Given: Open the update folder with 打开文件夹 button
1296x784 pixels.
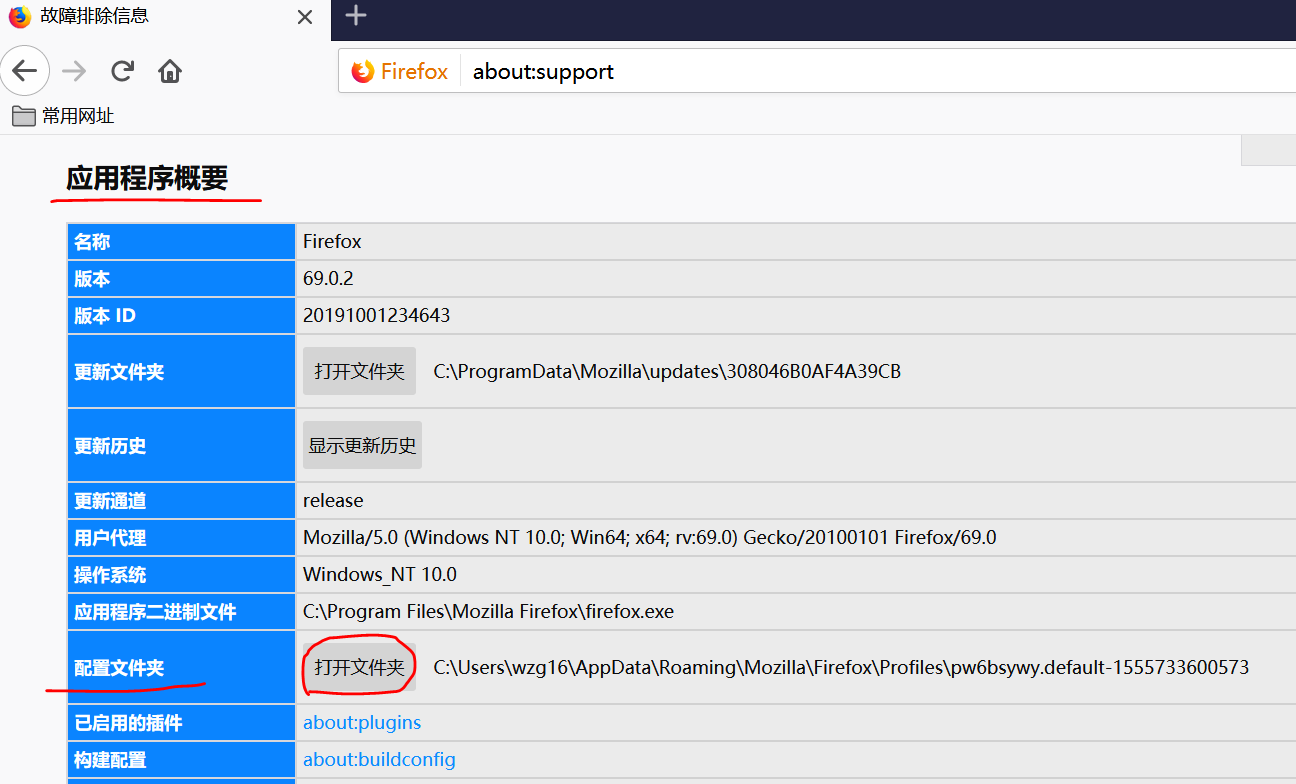Looking at the screenshot, I should [359, 371].
